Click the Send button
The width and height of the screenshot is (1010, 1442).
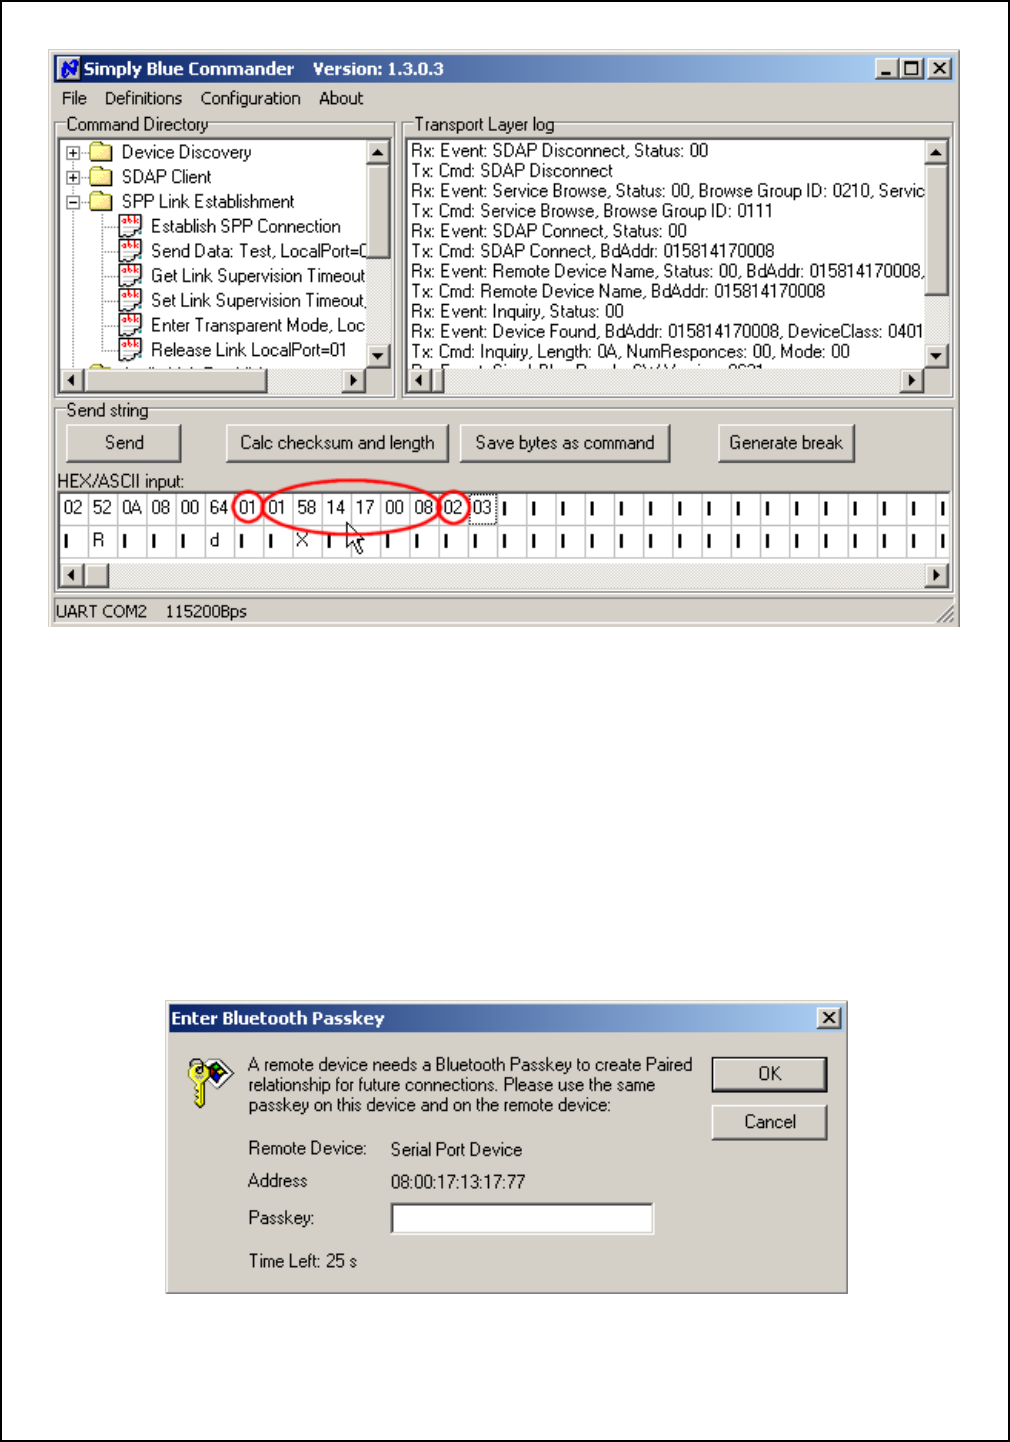click(124, 443)
